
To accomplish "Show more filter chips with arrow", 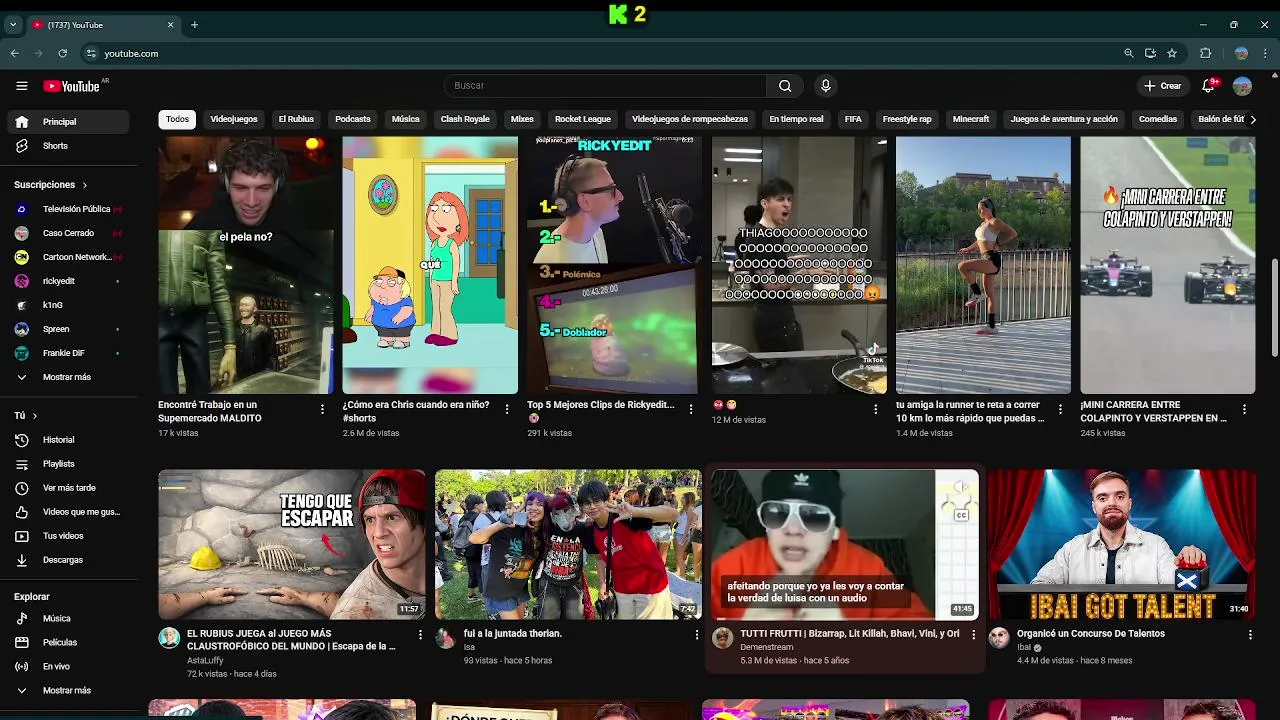I will click(1253, 119).
